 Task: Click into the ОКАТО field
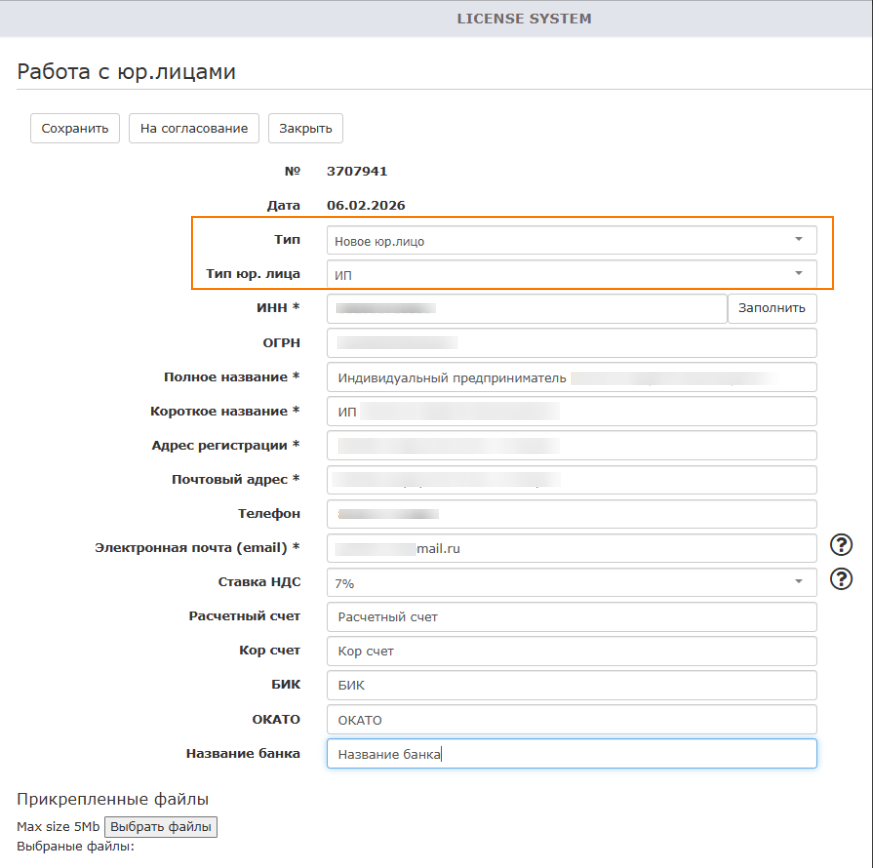(x=571, y=719)
